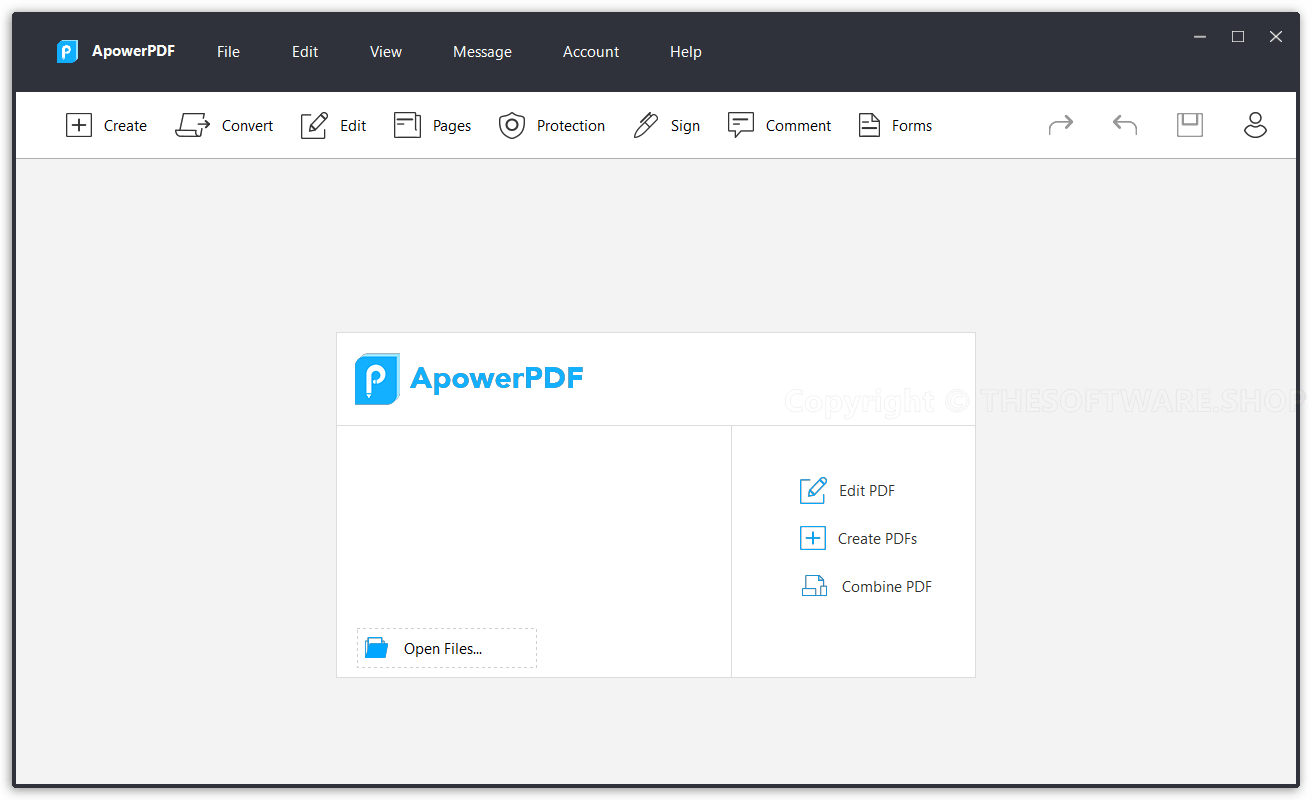Minimize the ApowerPDF window

point(1200,36)
